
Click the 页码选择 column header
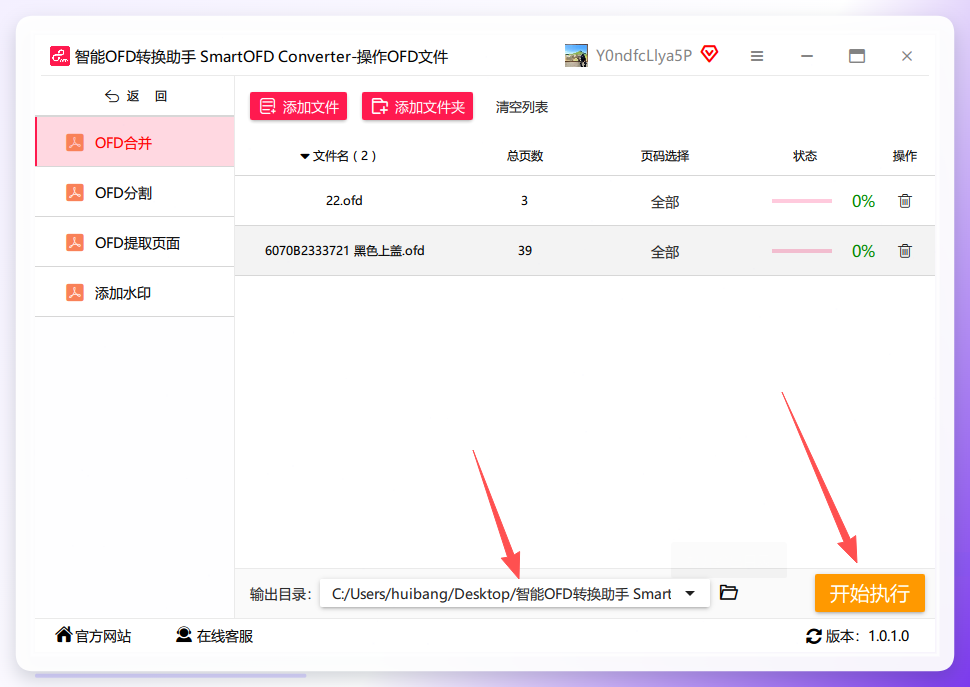click(665, 156)
